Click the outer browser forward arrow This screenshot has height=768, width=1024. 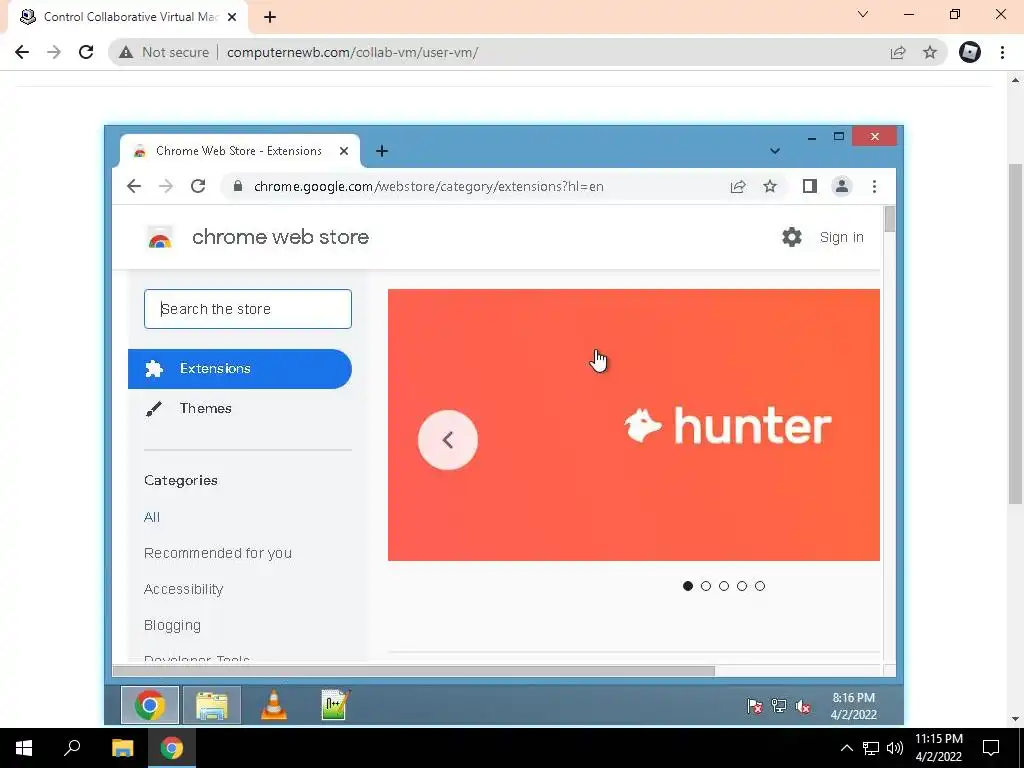click(x=54, y=52)
